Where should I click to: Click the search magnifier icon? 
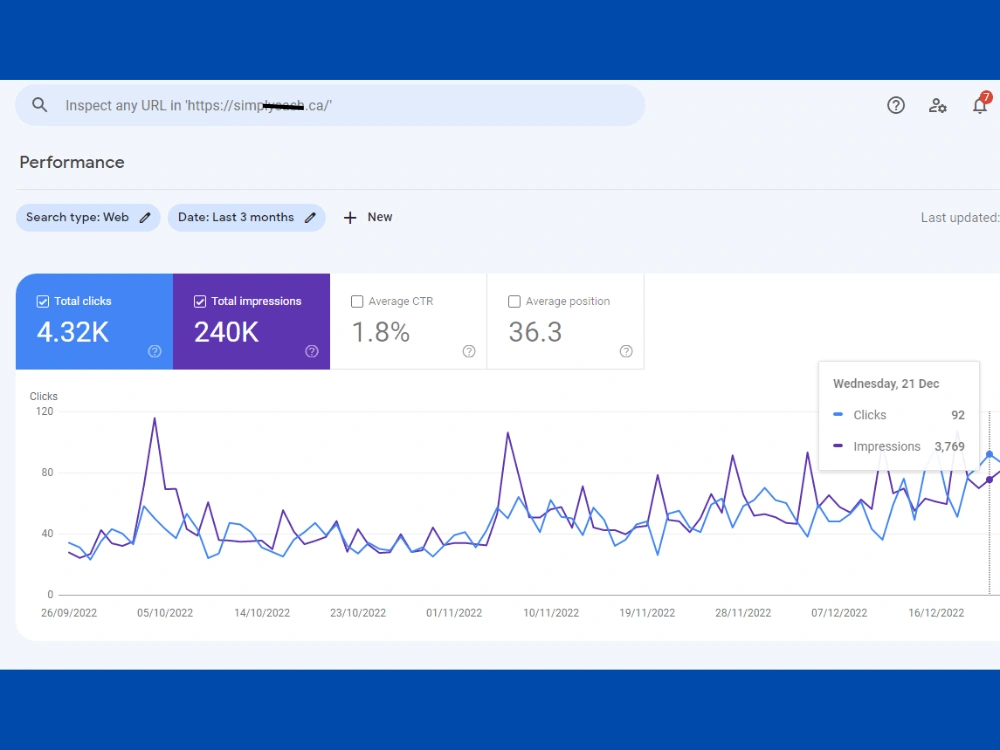click(40, 105)
